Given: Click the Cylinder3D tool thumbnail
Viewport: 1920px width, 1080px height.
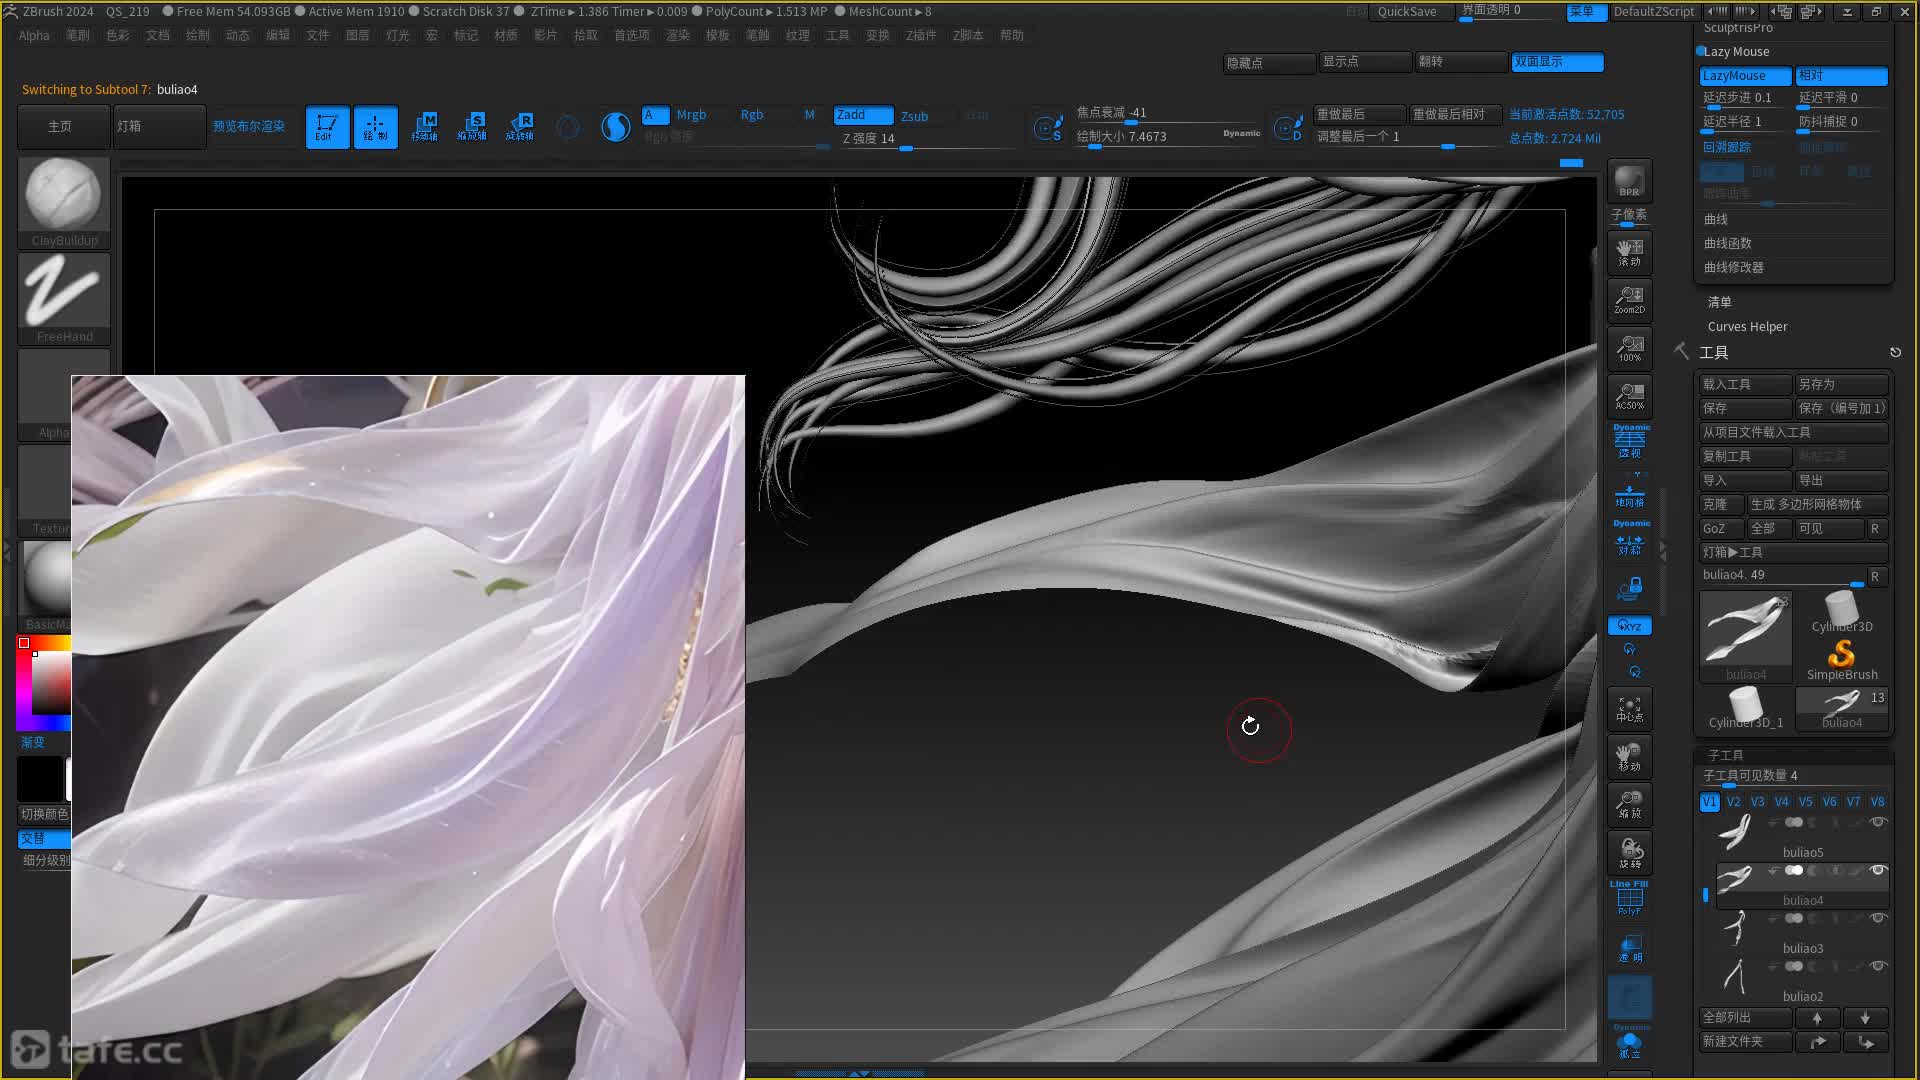Looking at the screenshot, I should 1841,612.
